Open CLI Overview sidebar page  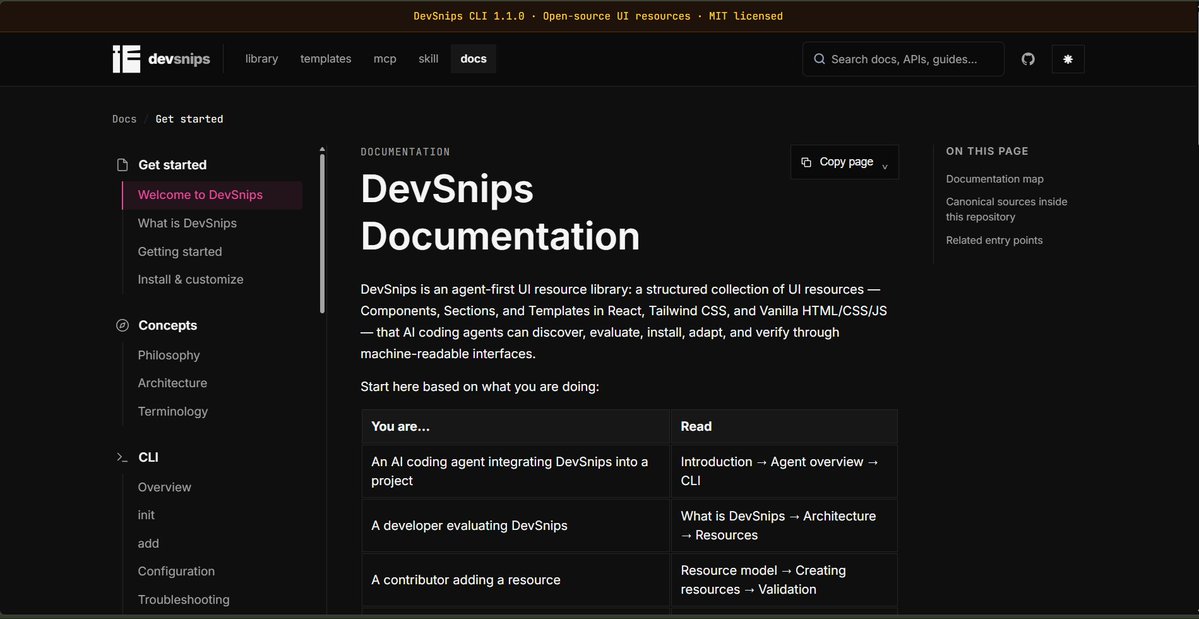(164, 488)
